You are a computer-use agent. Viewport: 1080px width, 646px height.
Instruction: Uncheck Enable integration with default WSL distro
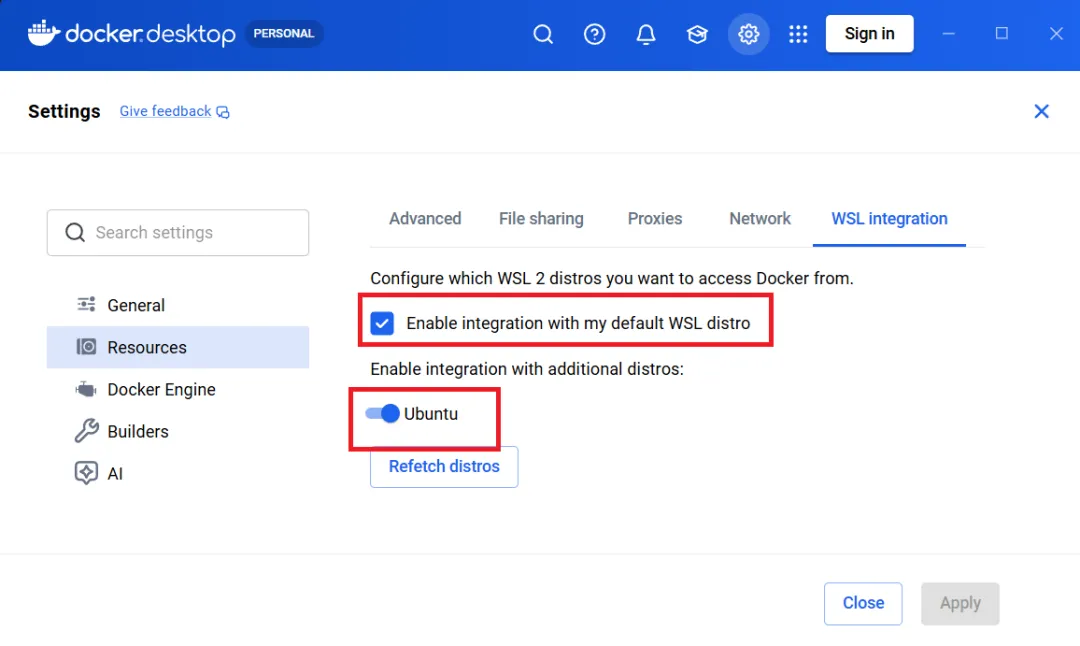click(382, 323)
